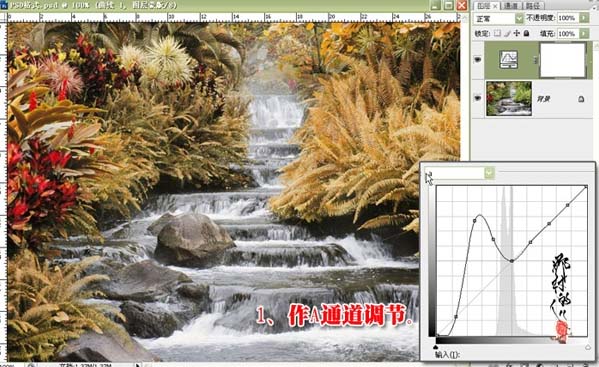Image resolution: width=599 pixels, height=367 pixels.
Task: Hide the 背景 layer using its eye
Action: tap(478, 98)
